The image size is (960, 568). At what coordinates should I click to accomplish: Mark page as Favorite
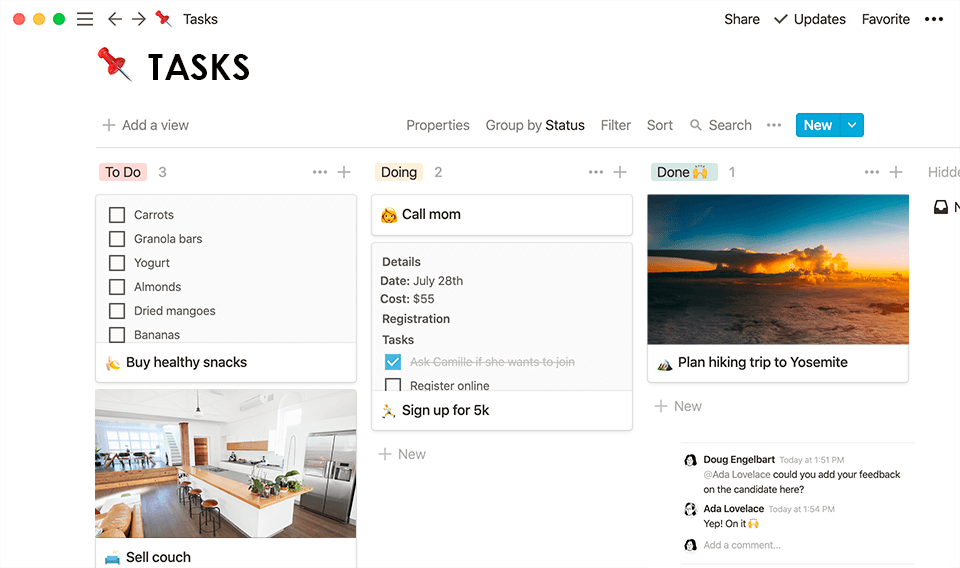pyautogui.click(x=885, y=19)
